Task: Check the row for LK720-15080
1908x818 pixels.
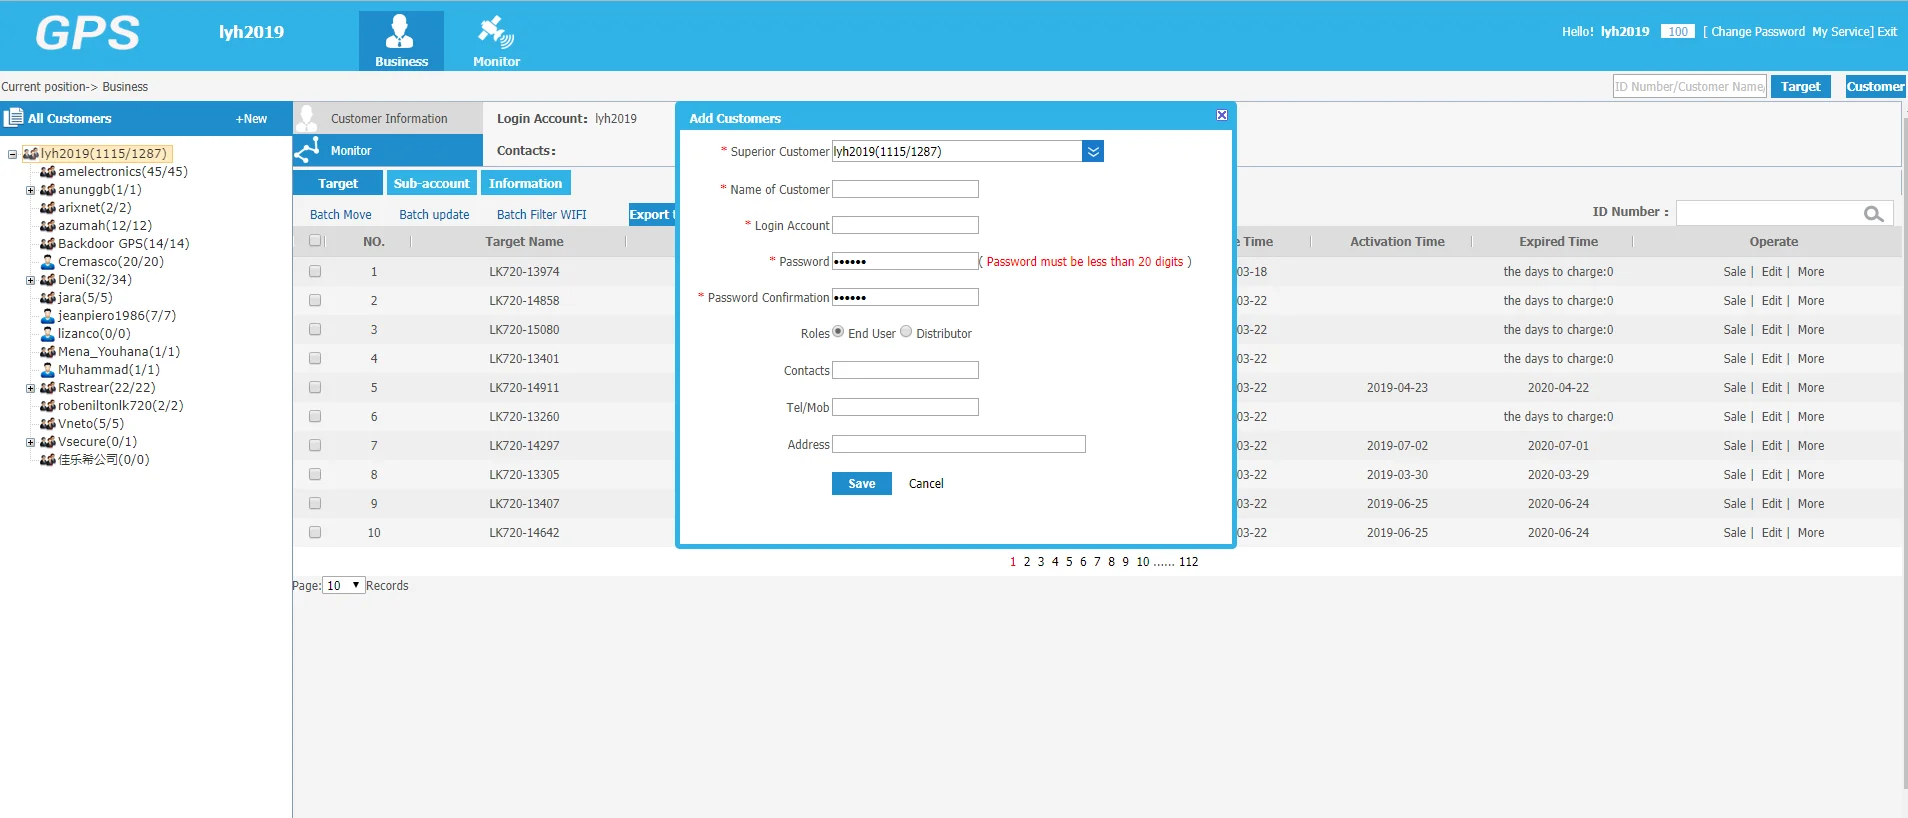Action: click(315, 329)
